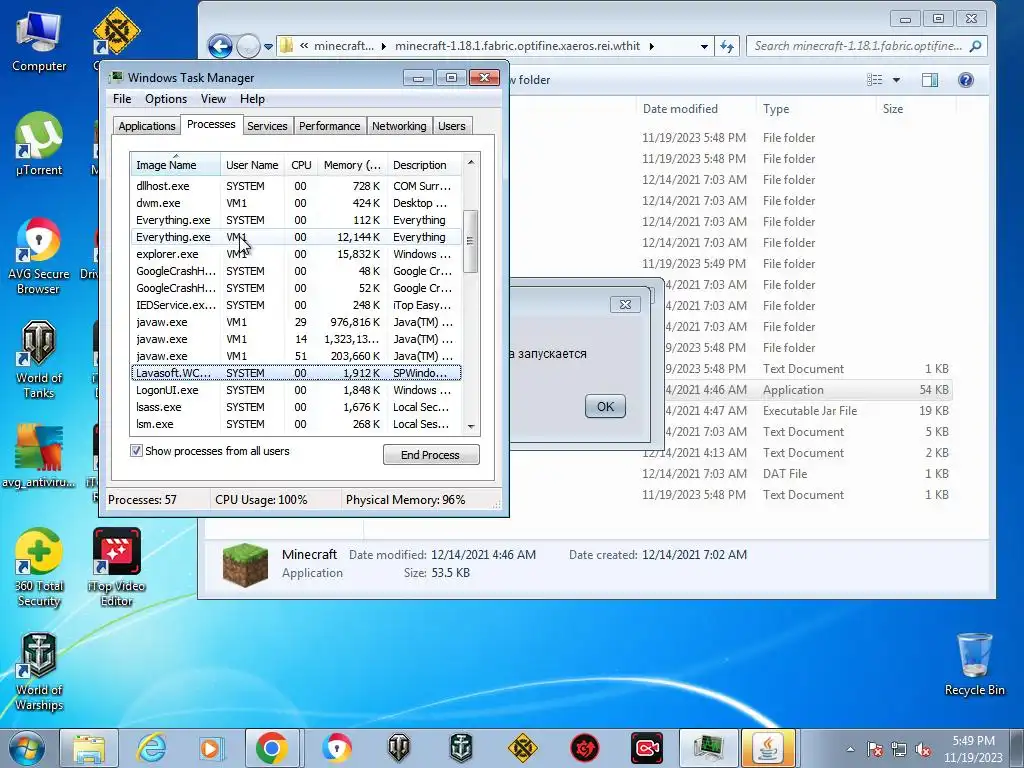Expand the Explorer address bar history dropdown

point(704,46)
